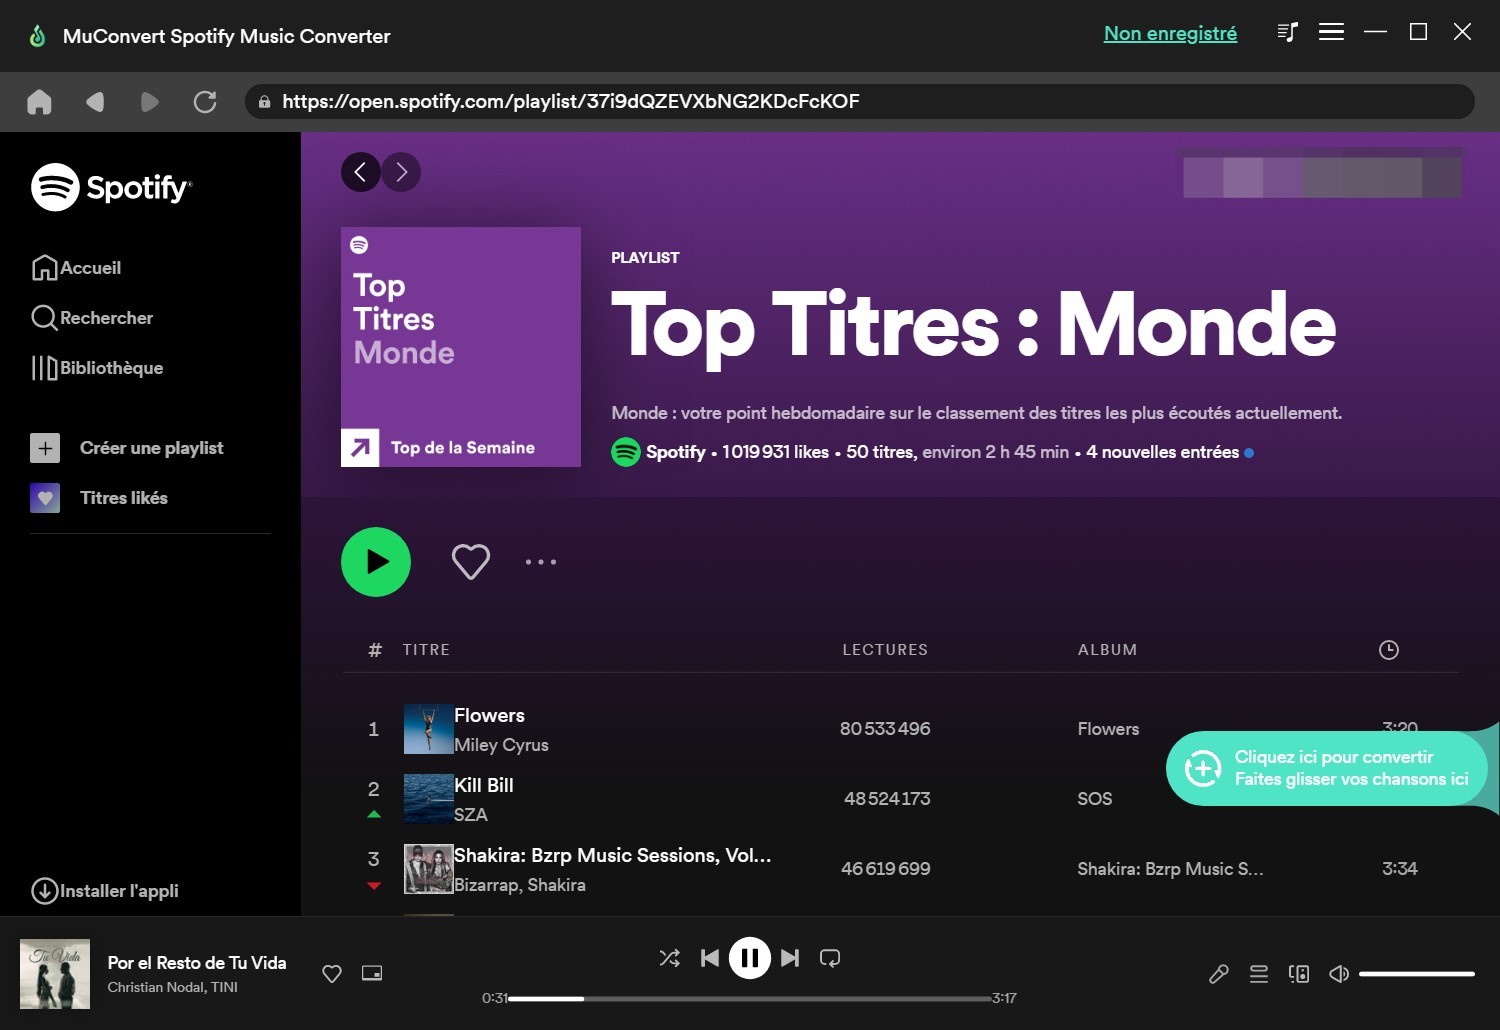The width and height of the screenshot is (1500, 1030).
Task: Open Bibliothèque in the sidebar
Action: [97, 368]
